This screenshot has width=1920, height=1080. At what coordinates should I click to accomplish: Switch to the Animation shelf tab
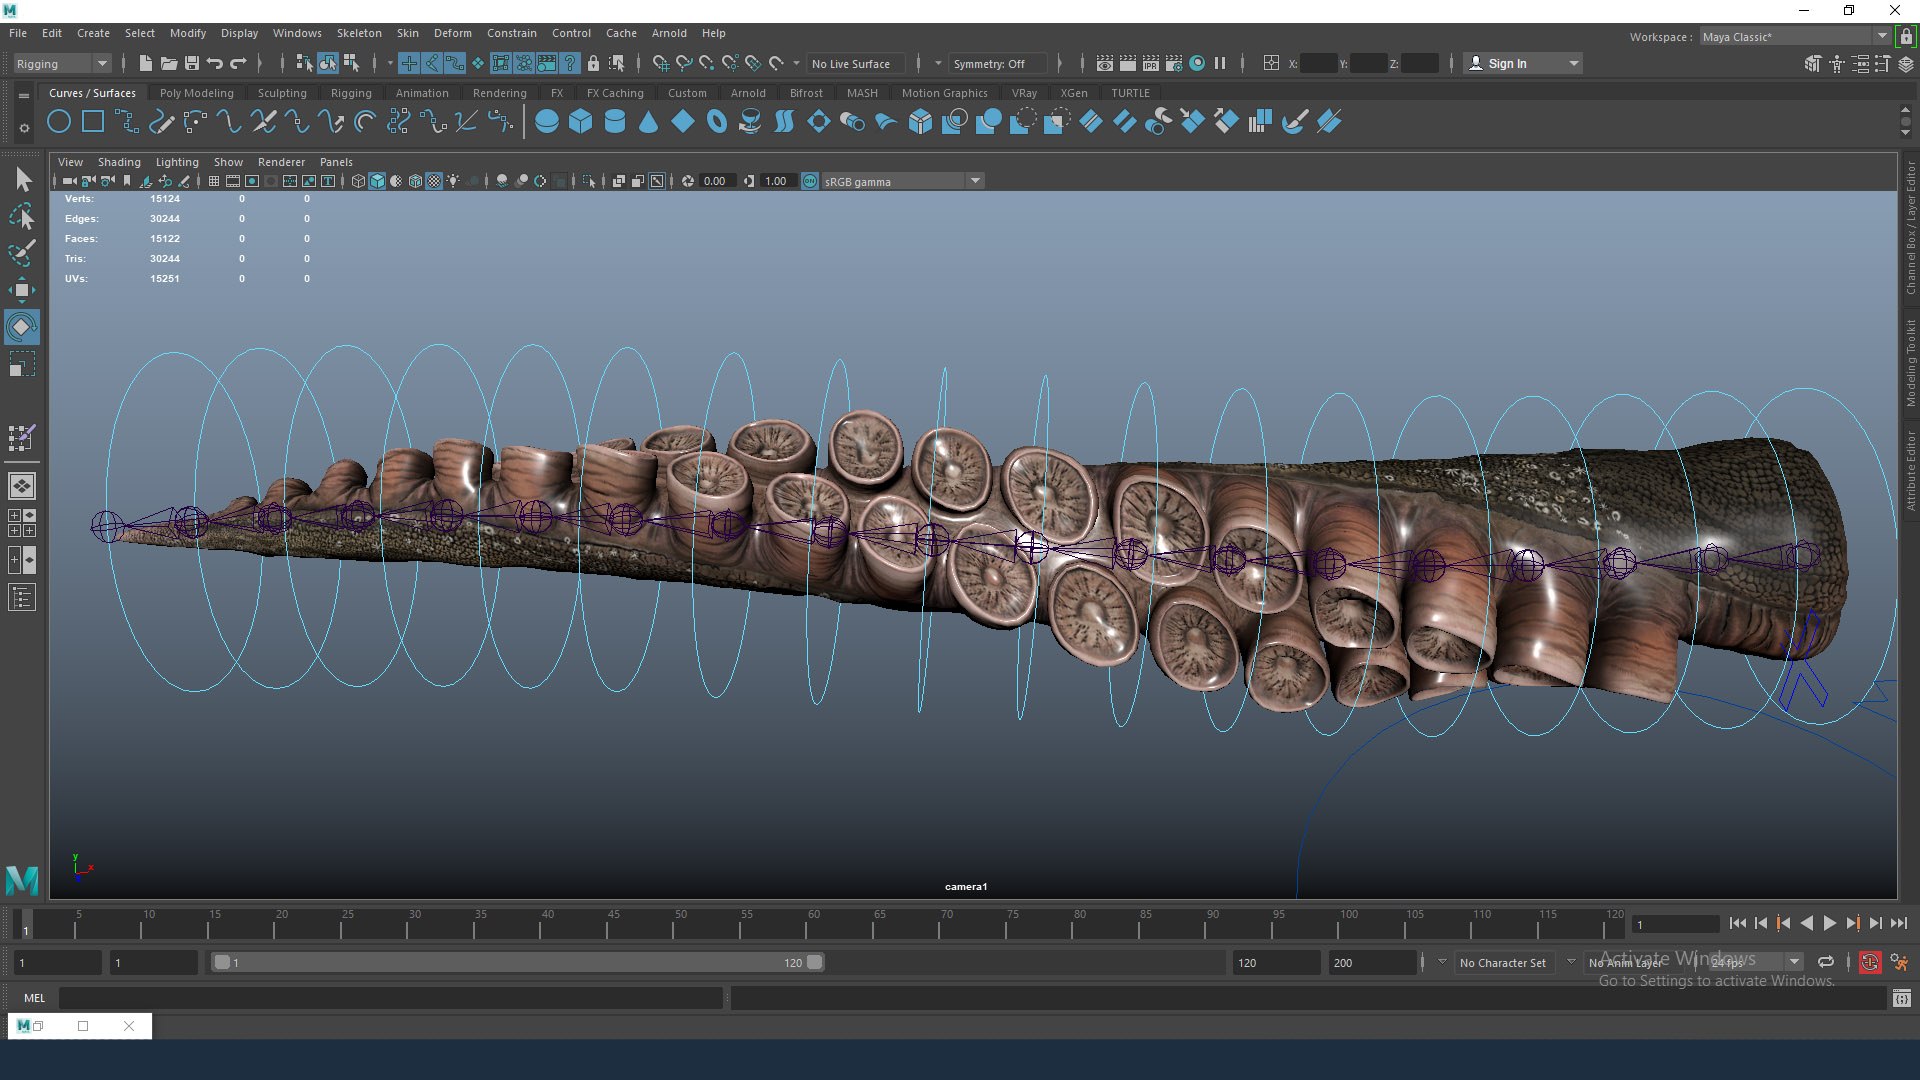tap(422, 93)
